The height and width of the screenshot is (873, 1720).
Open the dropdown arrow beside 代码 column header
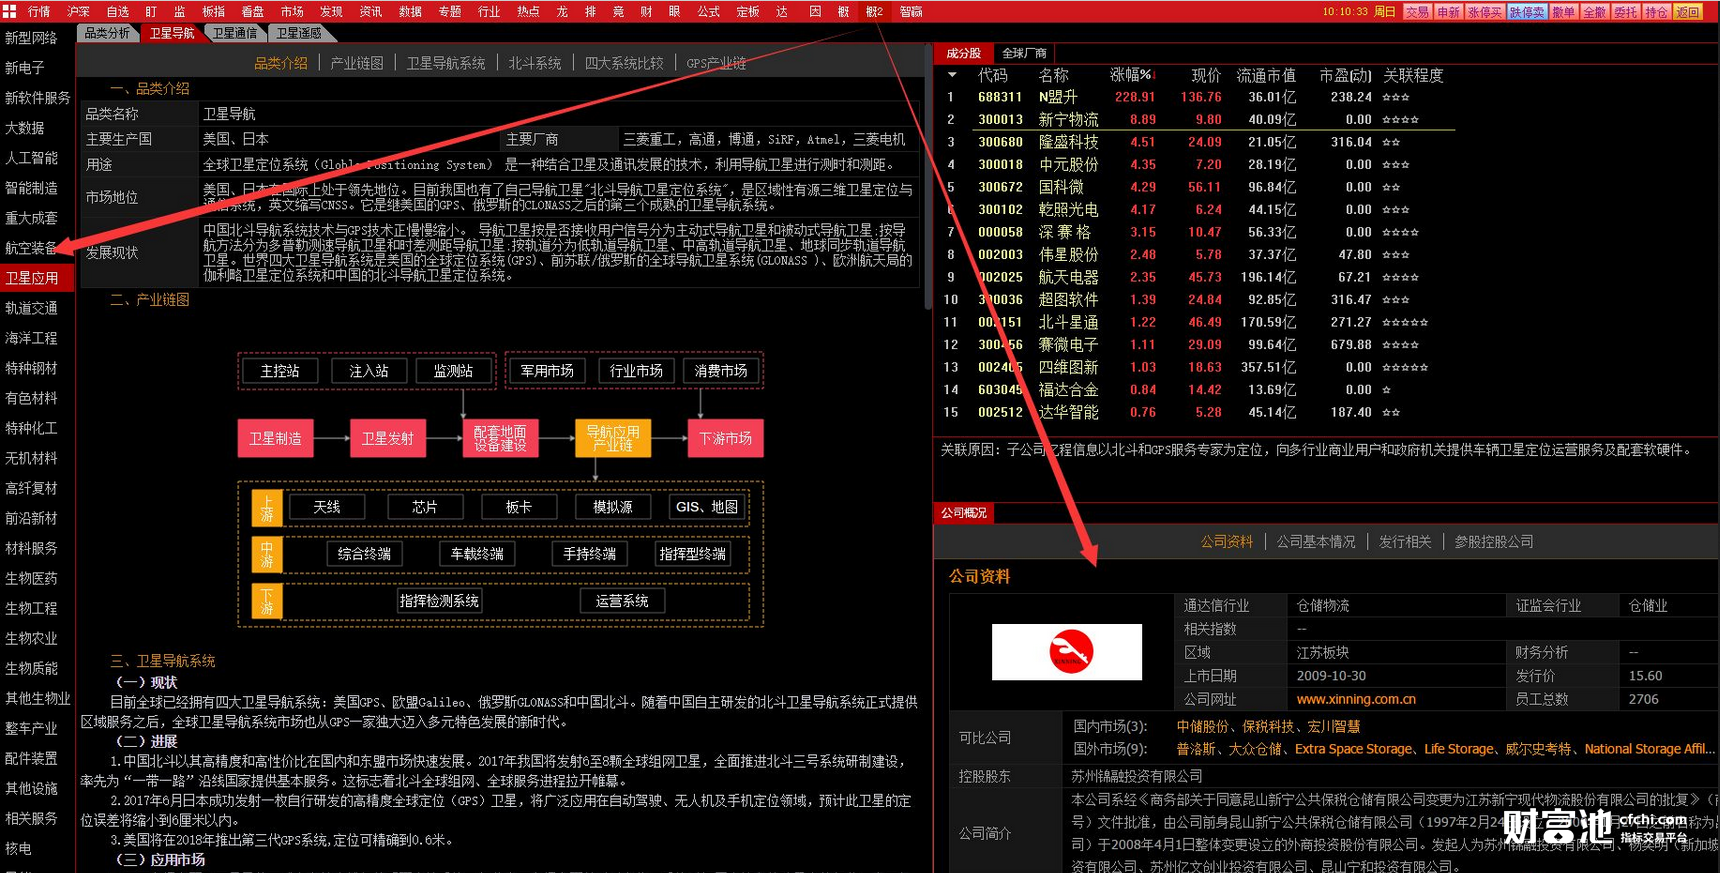click(x=952, y=75)
